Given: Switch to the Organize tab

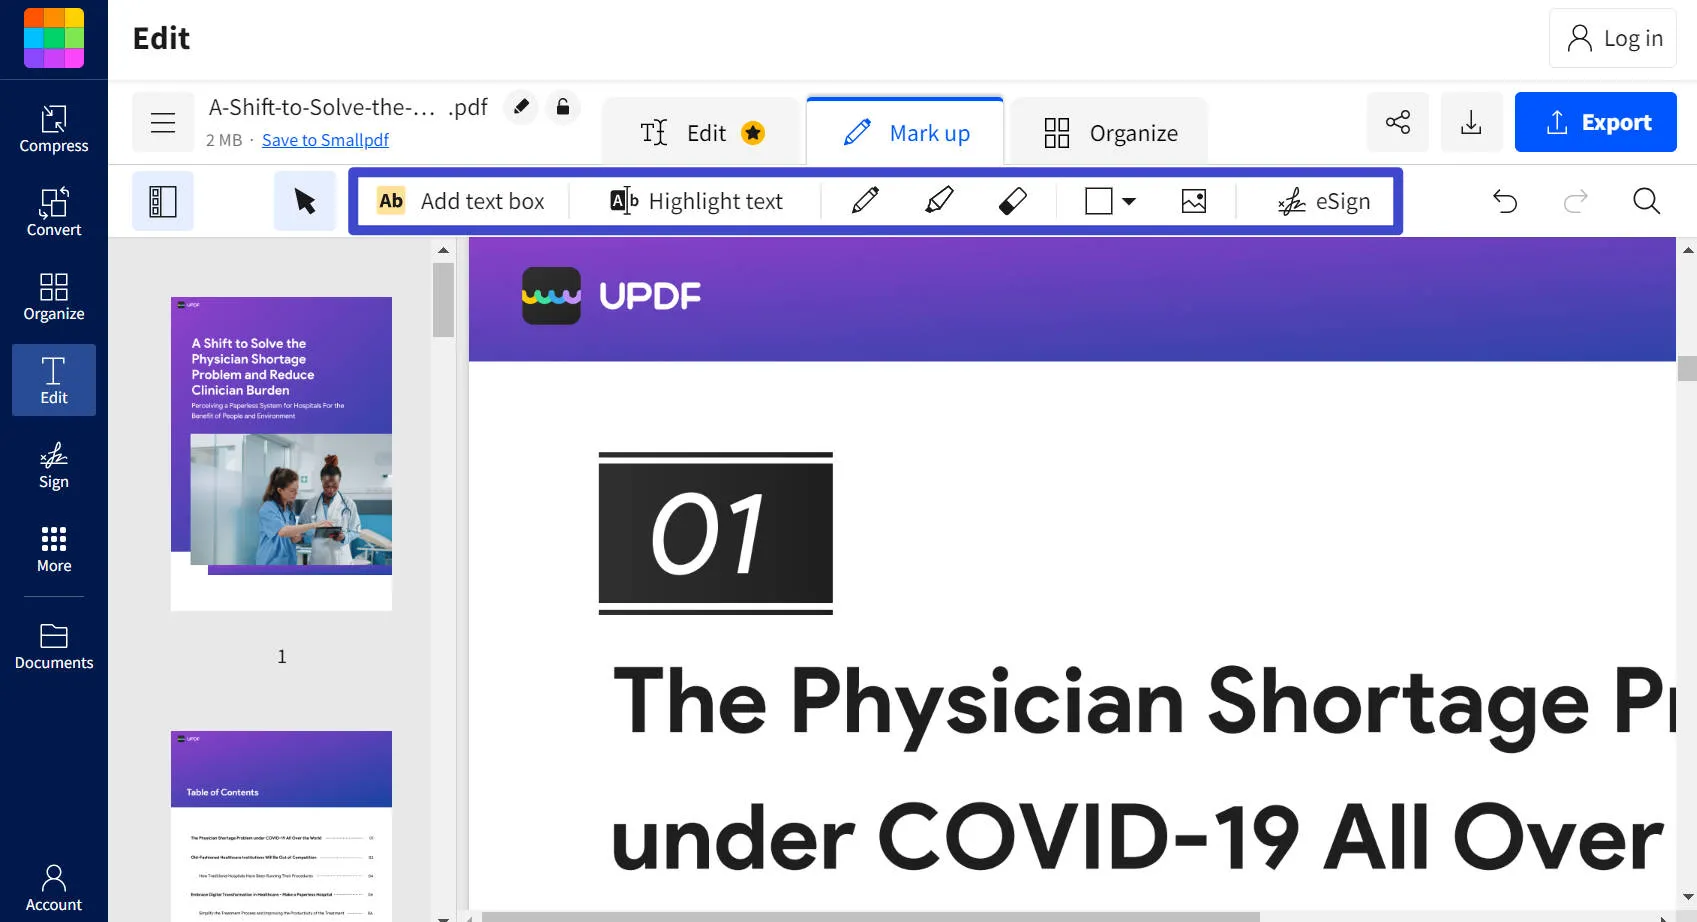Looking at the screenshot, I should pyautogui.click(x=1108, y=131).
